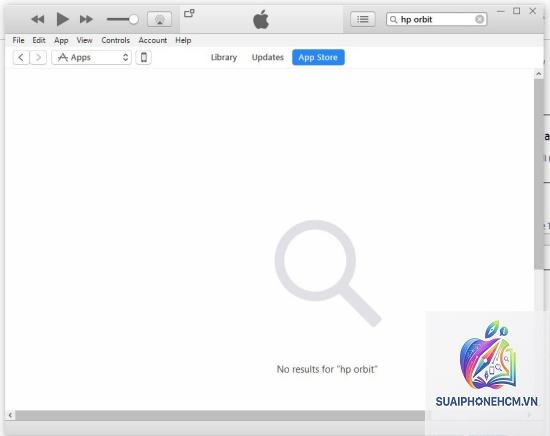
Task: Click the vertical scrollbar thumb
Action: pyautogui.click(x=539, y=174)
